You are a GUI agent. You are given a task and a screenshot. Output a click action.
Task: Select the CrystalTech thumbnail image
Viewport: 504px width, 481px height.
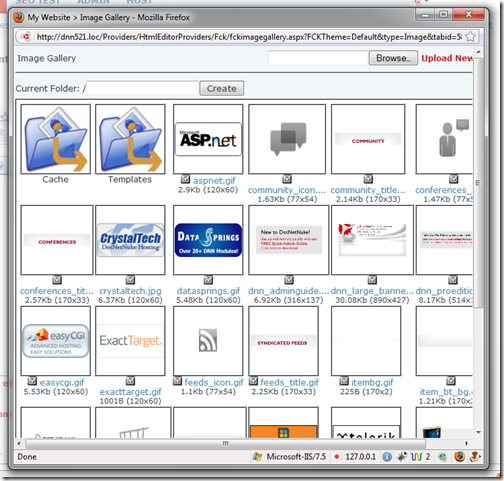[130, 240]
